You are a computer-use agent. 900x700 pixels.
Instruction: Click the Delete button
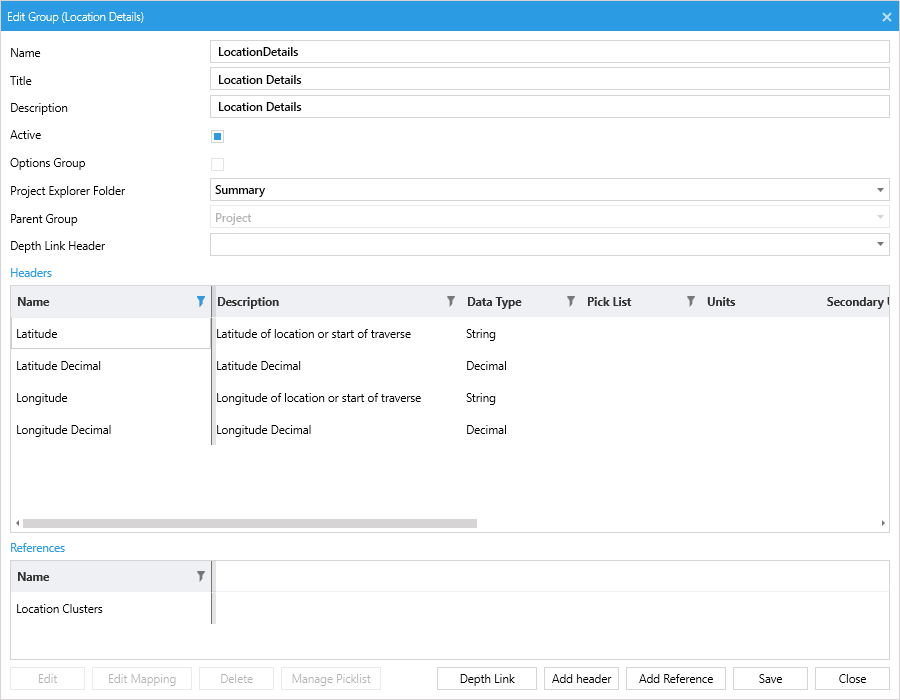(236, 679)
